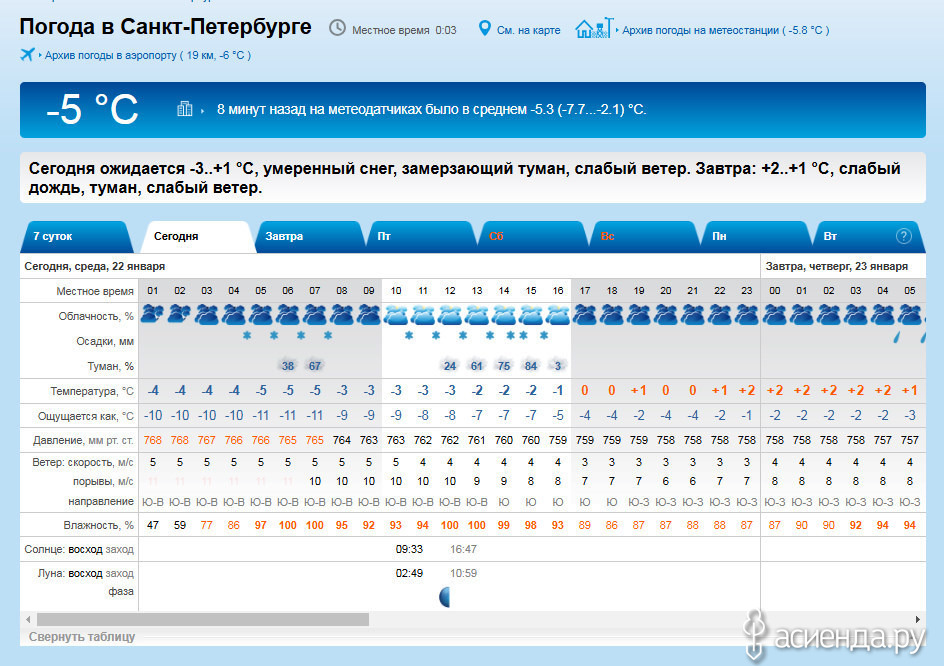Viewport: 944px width, 666px height.
Task: Click the moon phase icon
Action: point(444,597)
